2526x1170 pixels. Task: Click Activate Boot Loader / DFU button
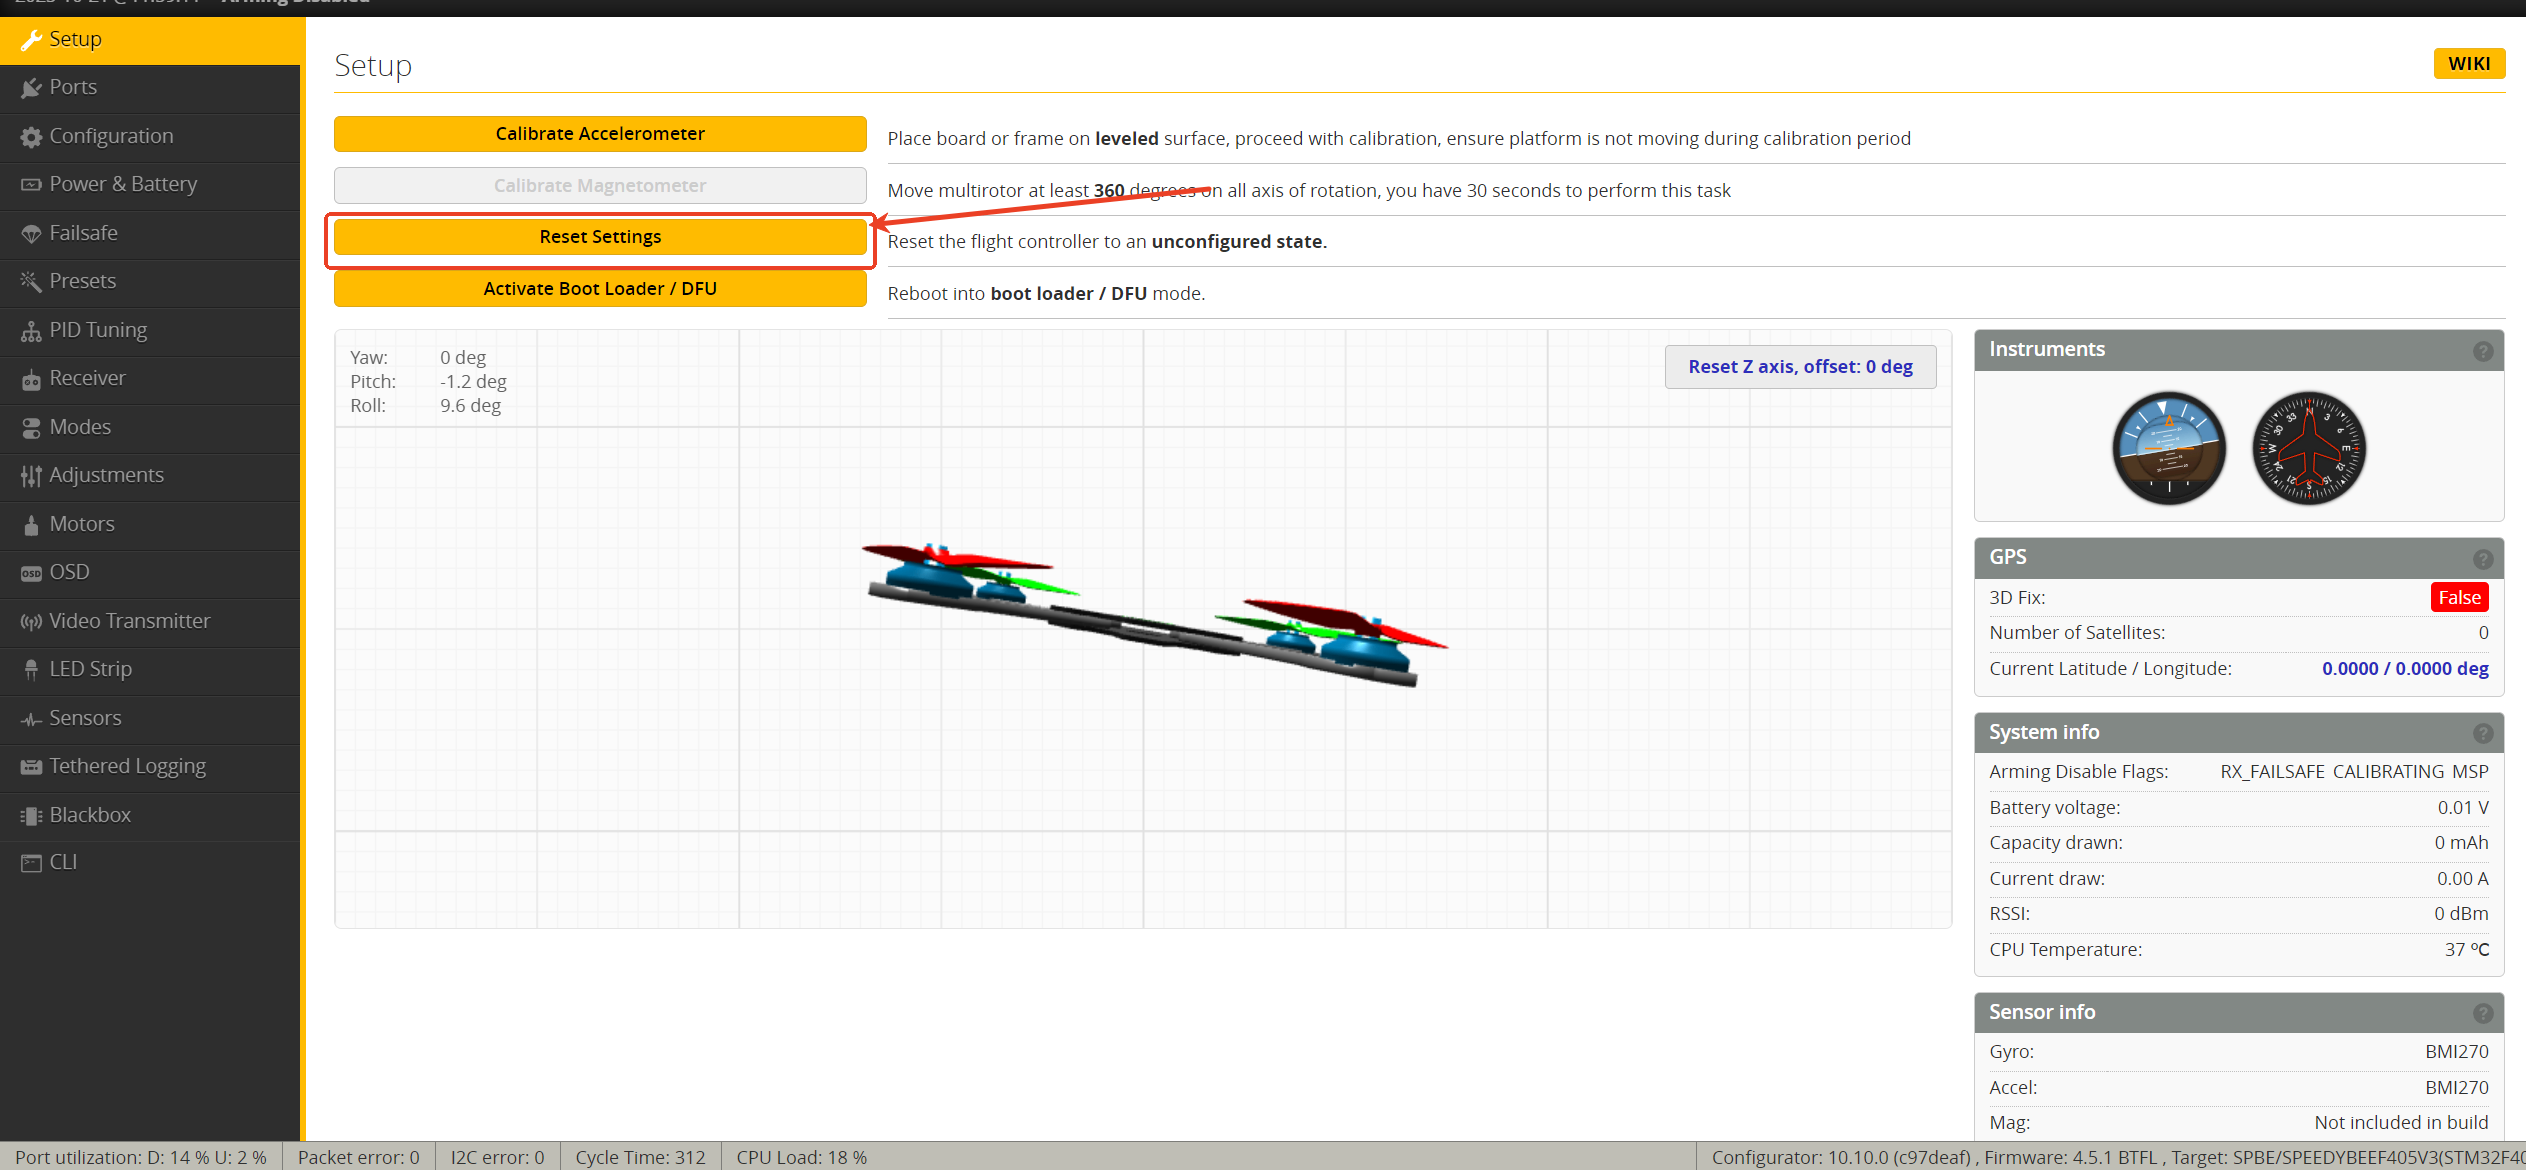[x=600, y=289]
